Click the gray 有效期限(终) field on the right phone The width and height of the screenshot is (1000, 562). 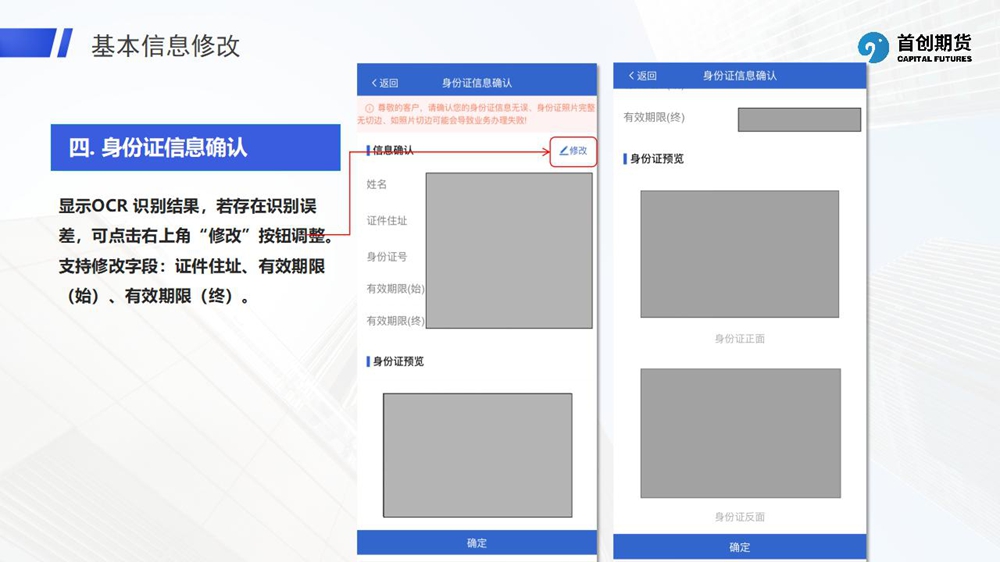coord(799,120)
